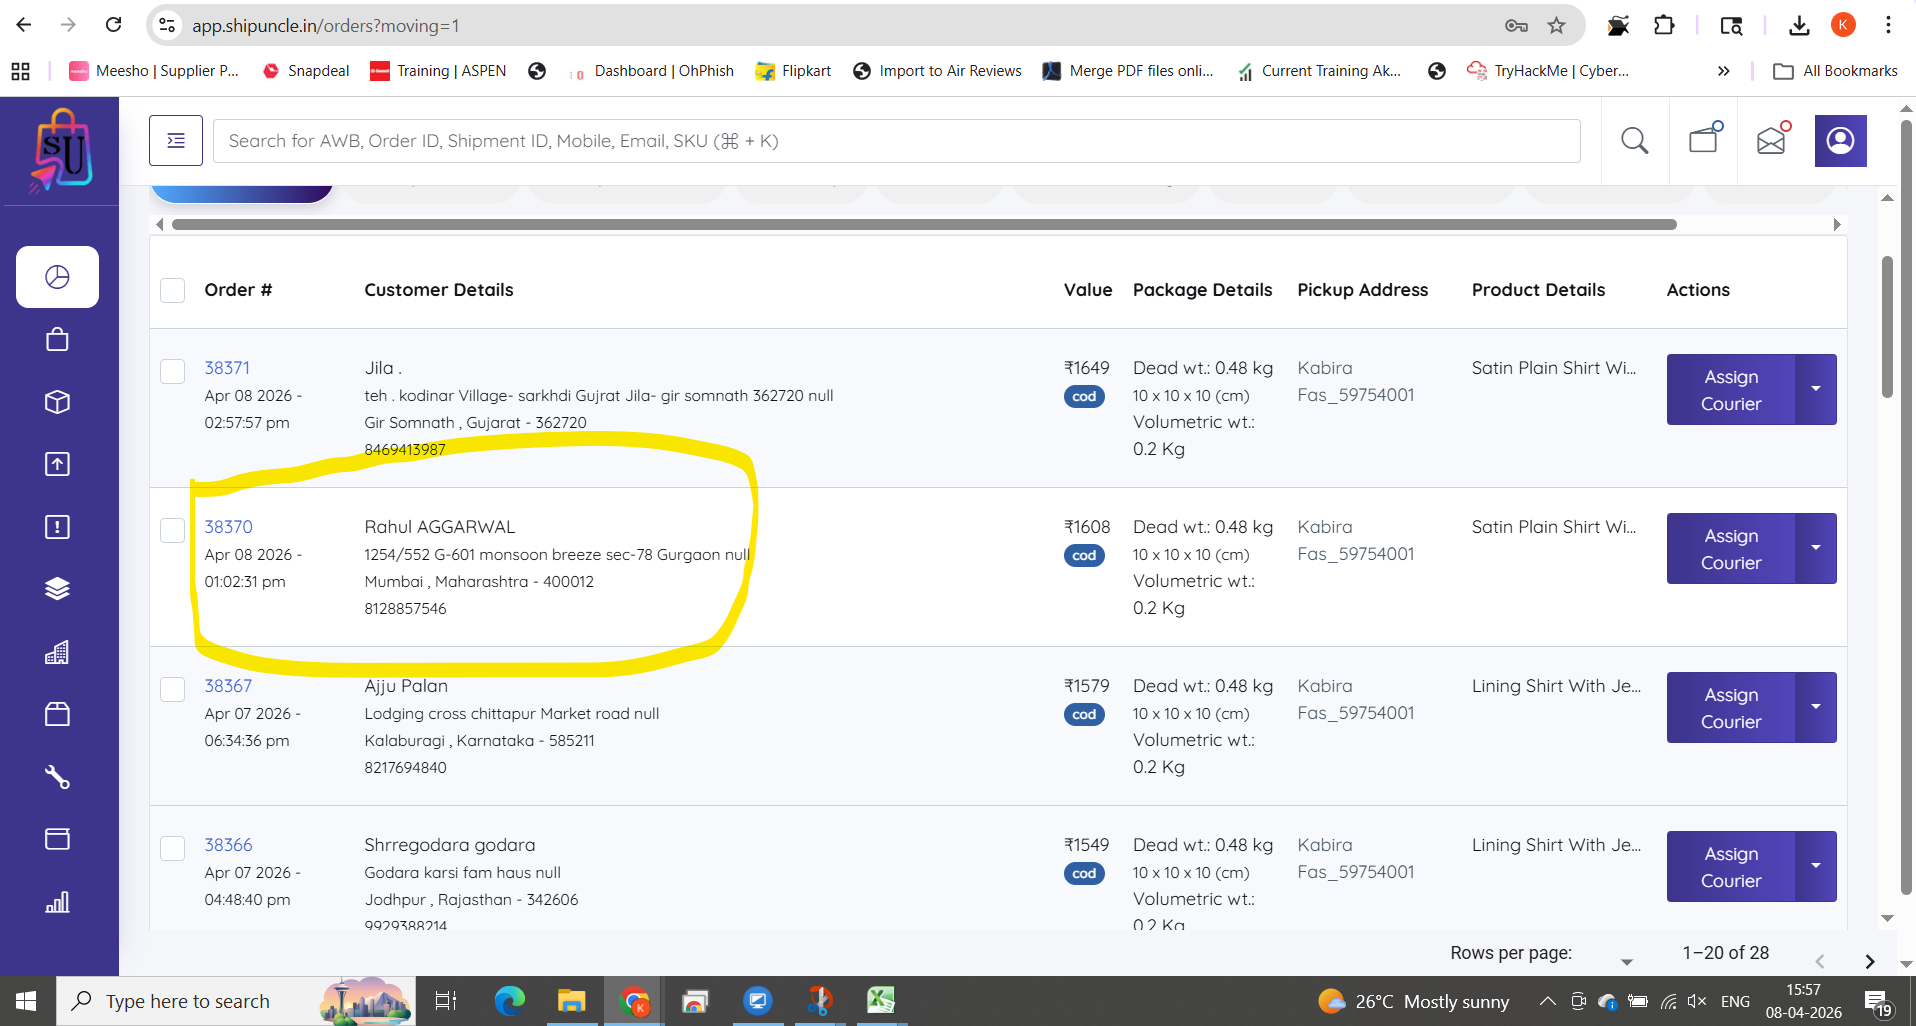The image size is (1916, 1026).
Task: Assign Courier for order 38370
Action: [1731, 549]
